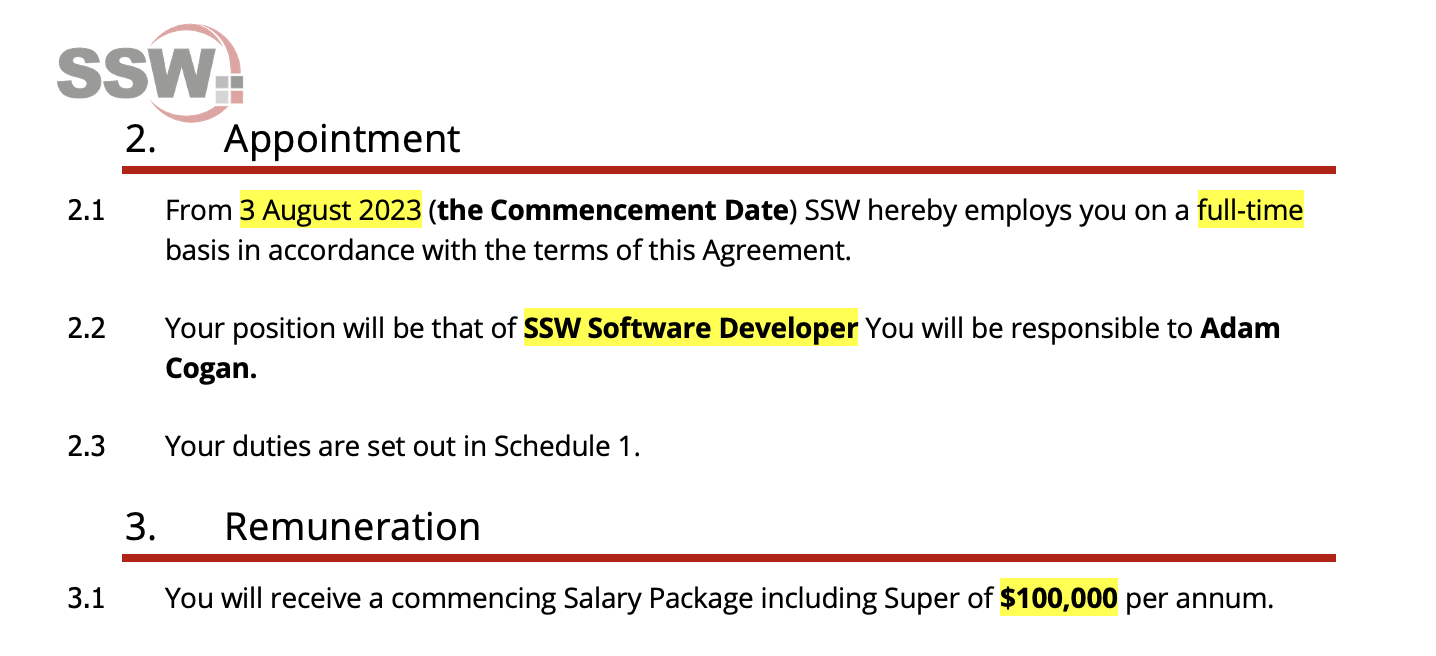Click the red line under Remuneration
This screenshot has width=1436, height=656.
[728, 557]
